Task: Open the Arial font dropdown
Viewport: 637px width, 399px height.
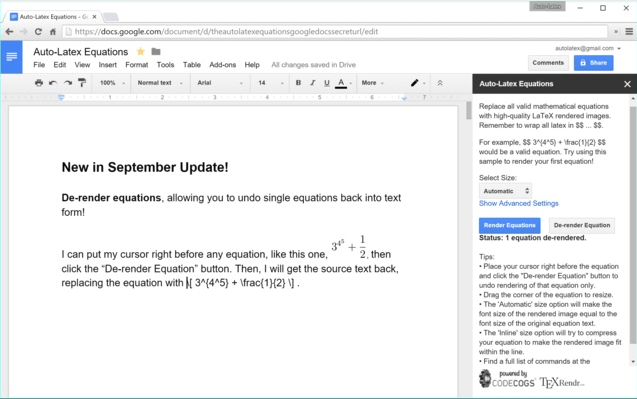Action: 220,83
